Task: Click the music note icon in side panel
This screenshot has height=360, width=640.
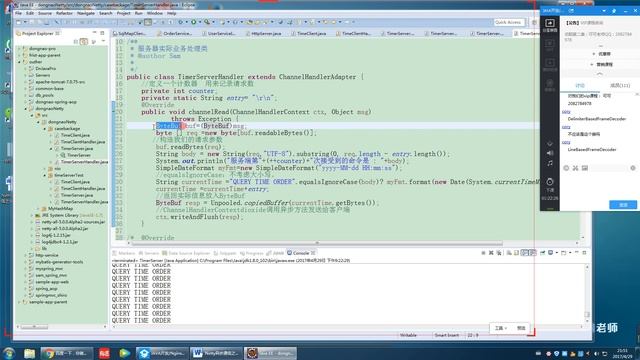Action: pos(550,163)
